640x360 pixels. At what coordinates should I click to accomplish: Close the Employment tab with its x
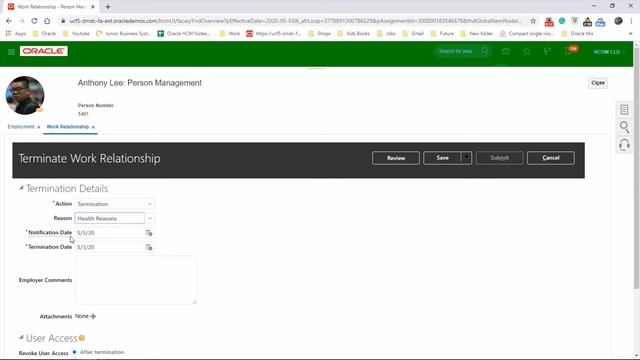pos(39,127)
